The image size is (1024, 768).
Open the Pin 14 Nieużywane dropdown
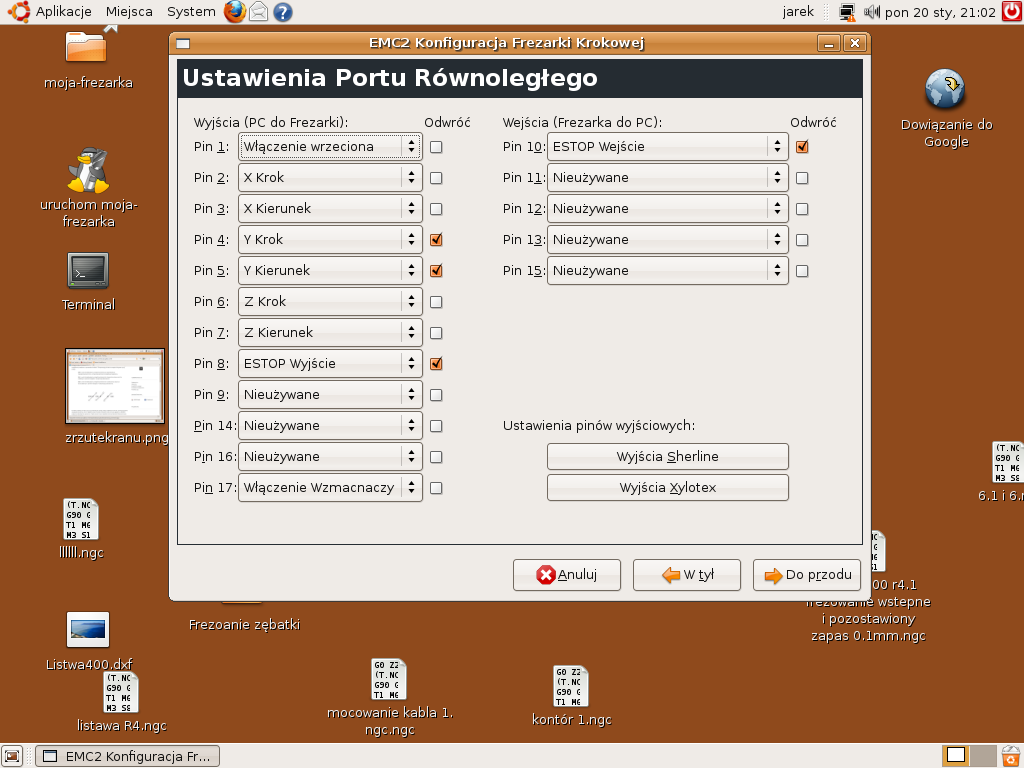click(330, 426)
